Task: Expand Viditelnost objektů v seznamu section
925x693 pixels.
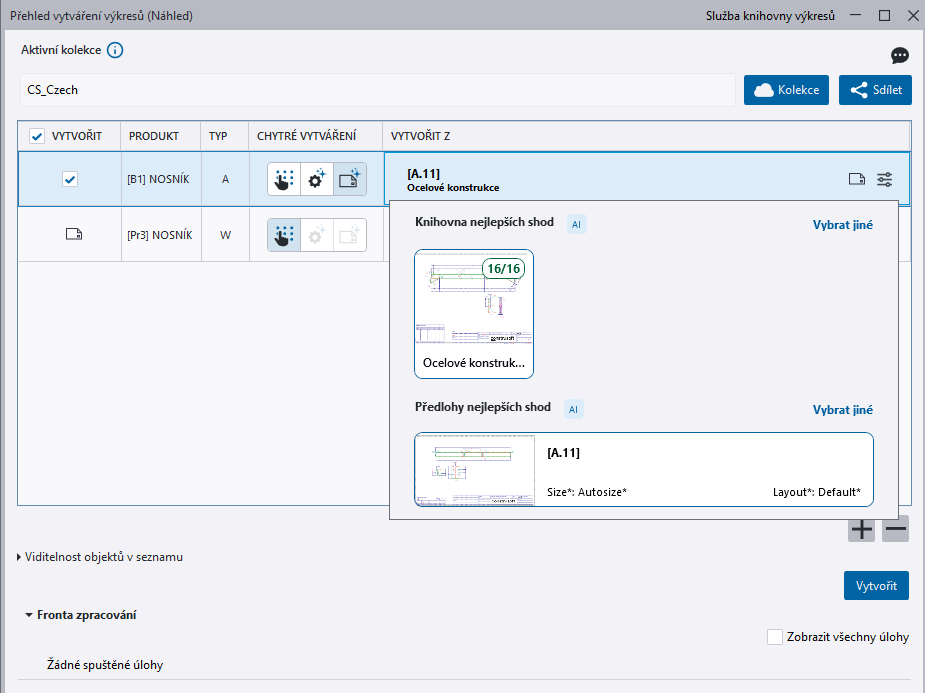Action: pos(20,557)
